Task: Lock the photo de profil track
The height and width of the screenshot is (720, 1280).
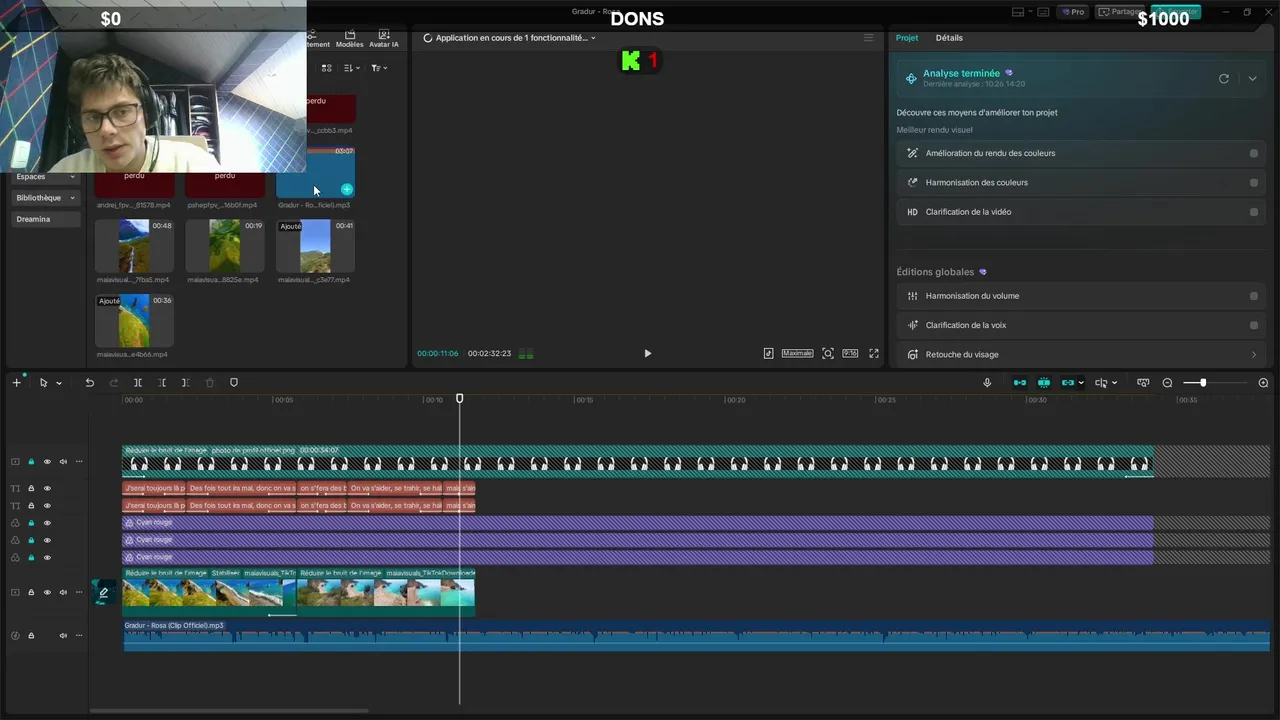Action: [x=31, y=462]
